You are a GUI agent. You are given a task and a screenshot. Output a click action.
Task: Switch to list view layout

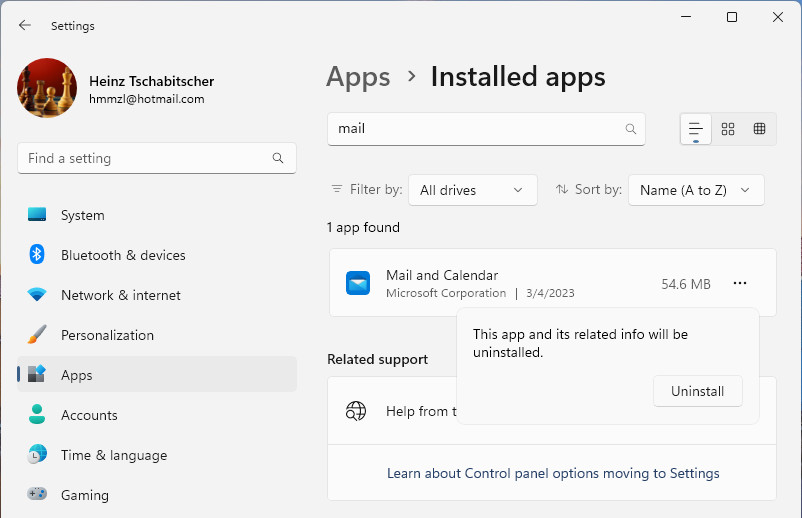(x=696, y=129)
